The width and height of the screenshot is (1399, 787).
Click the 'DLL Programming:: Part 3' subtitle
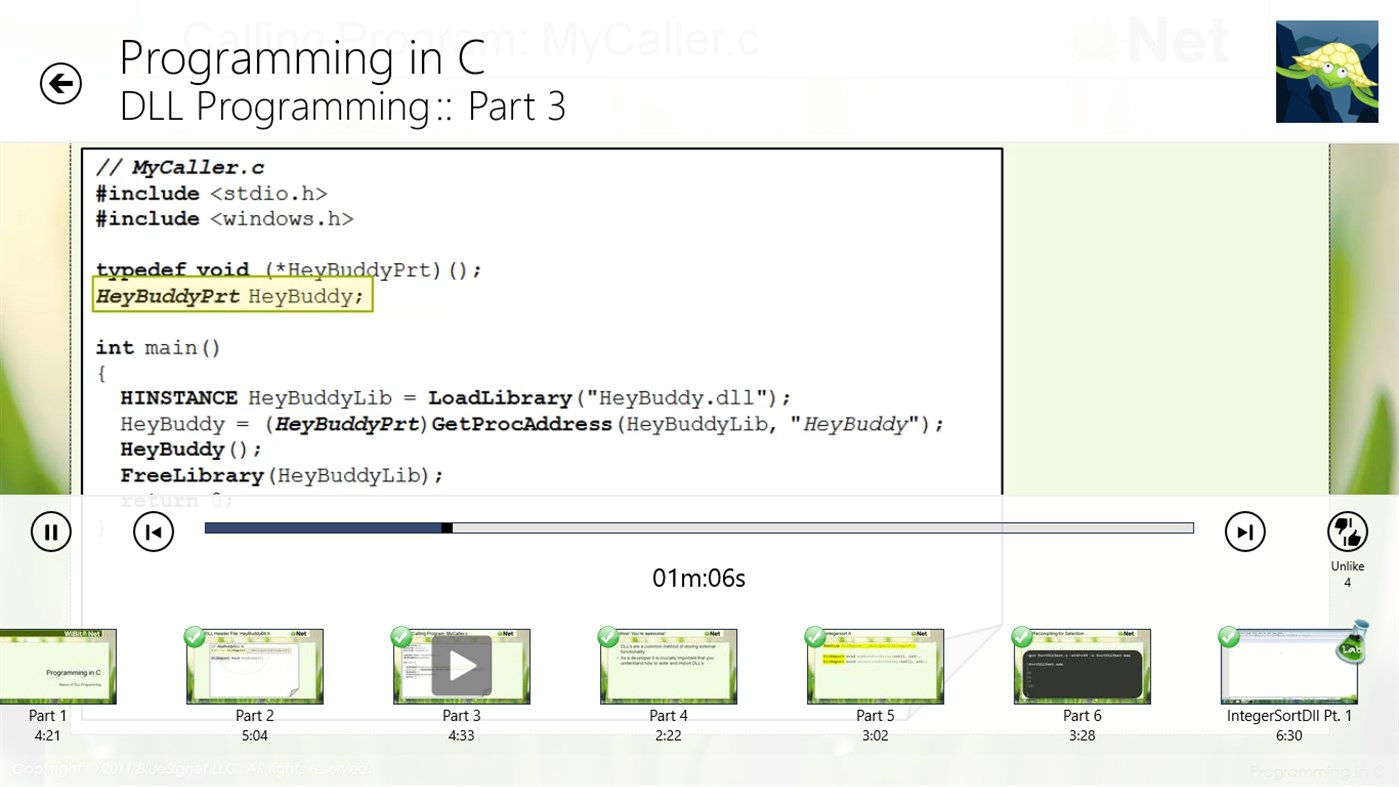coord(342,106)
